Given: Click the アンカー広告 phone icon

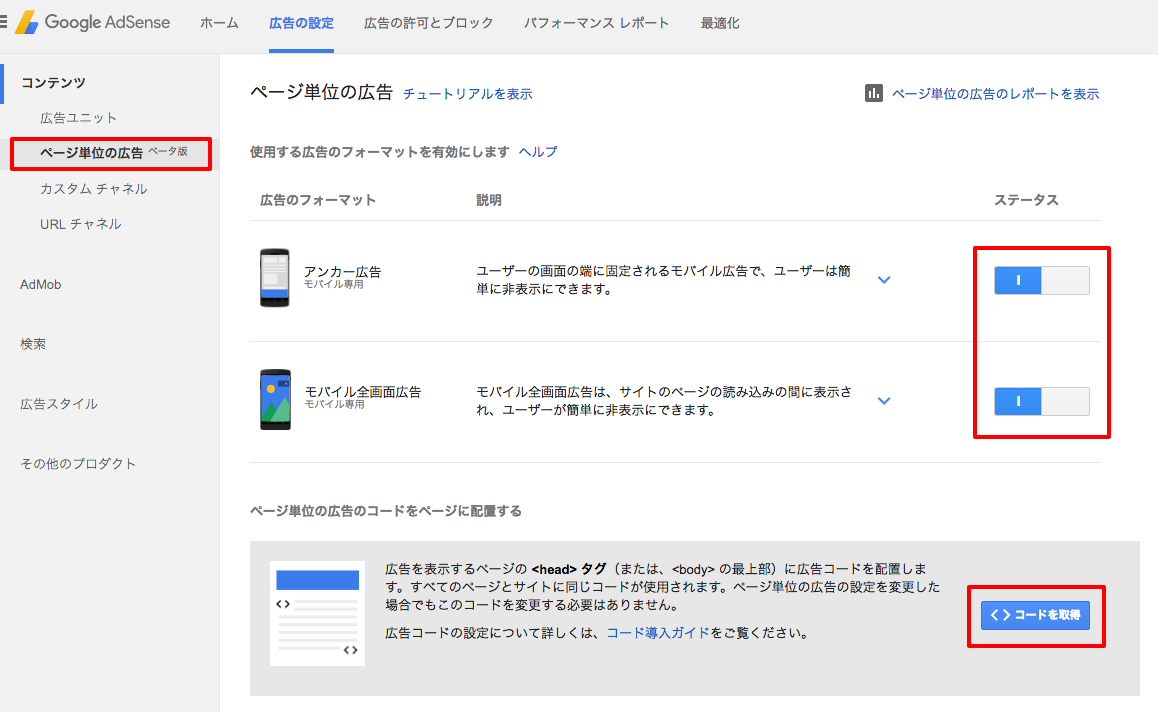Looking at the screenshot, I should tap(275, 278).
